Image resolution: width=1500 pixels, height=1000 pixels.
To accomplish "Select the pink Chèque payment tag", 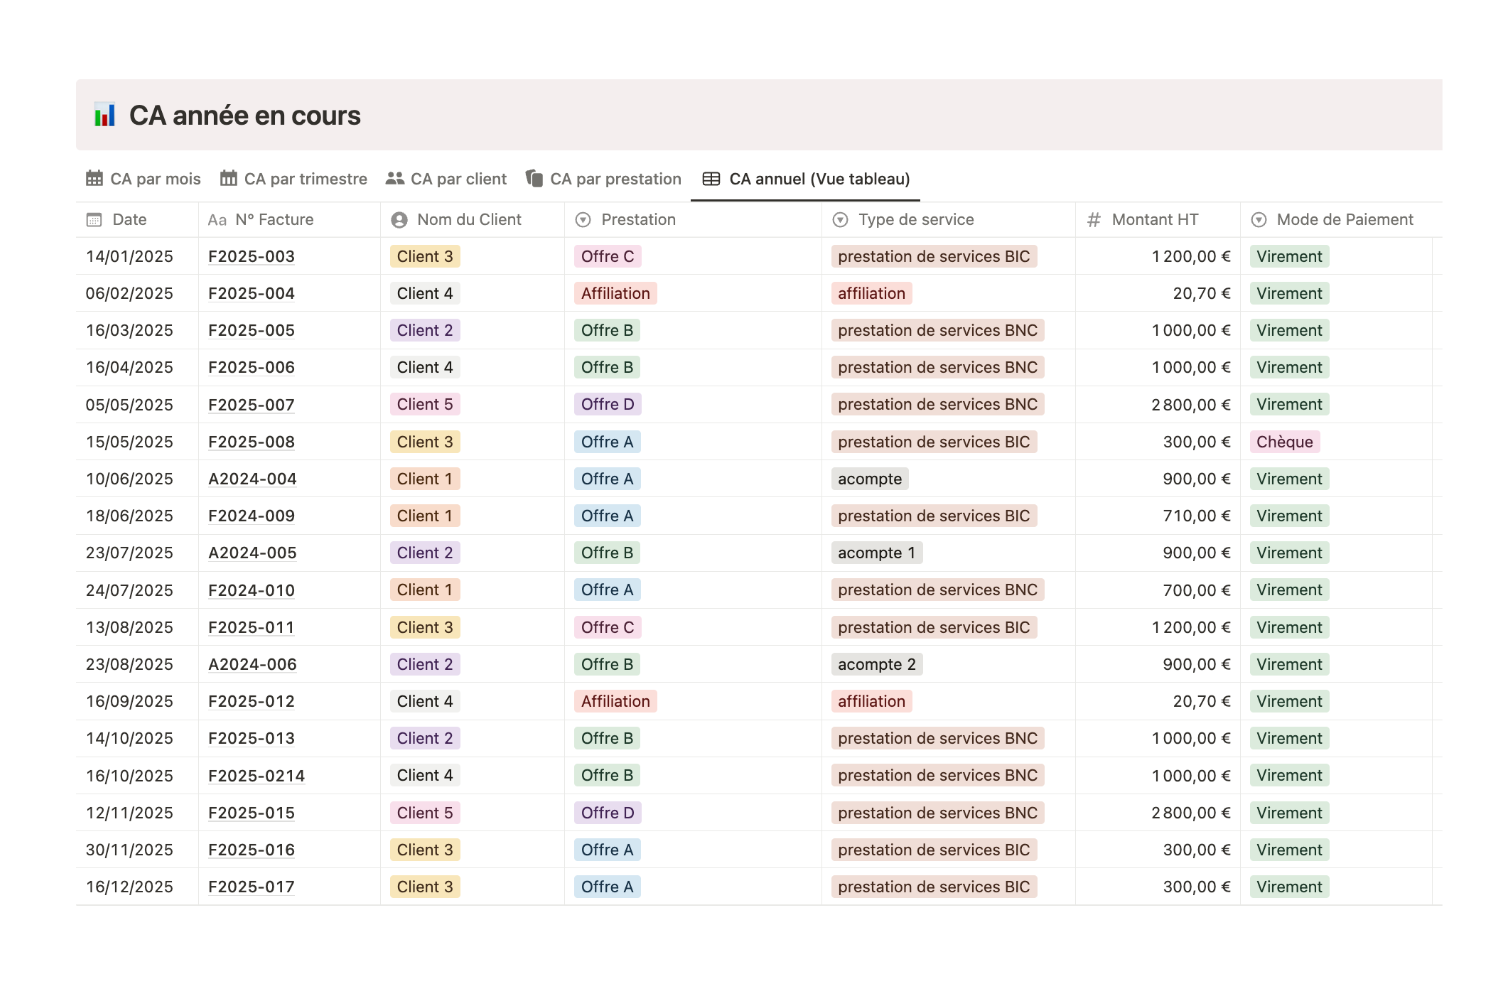I will point(1284,442).
